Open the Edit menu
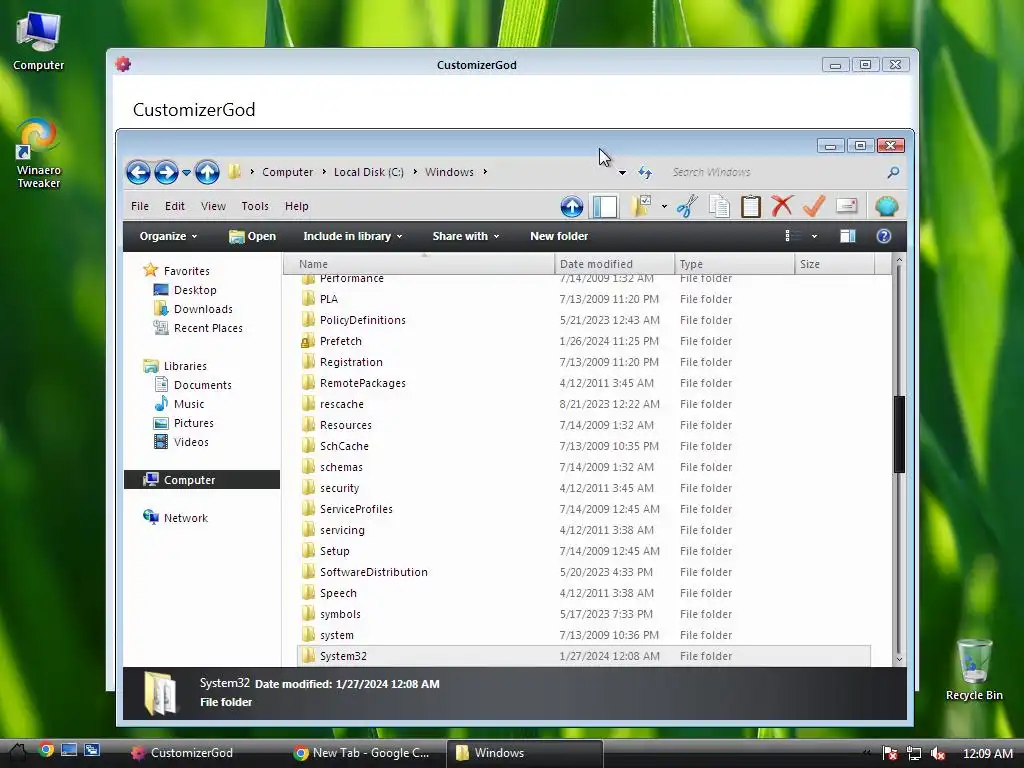Image resolution: width=1024 pixels, height=768 pixels. click(x=174, y=206)
